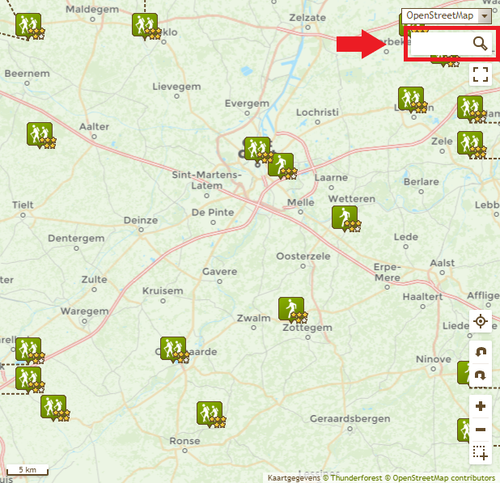This screenshot has height=483, width=500.
Task: Open the OpenStreetMap layer dropdown
Action: coord(446,16)
